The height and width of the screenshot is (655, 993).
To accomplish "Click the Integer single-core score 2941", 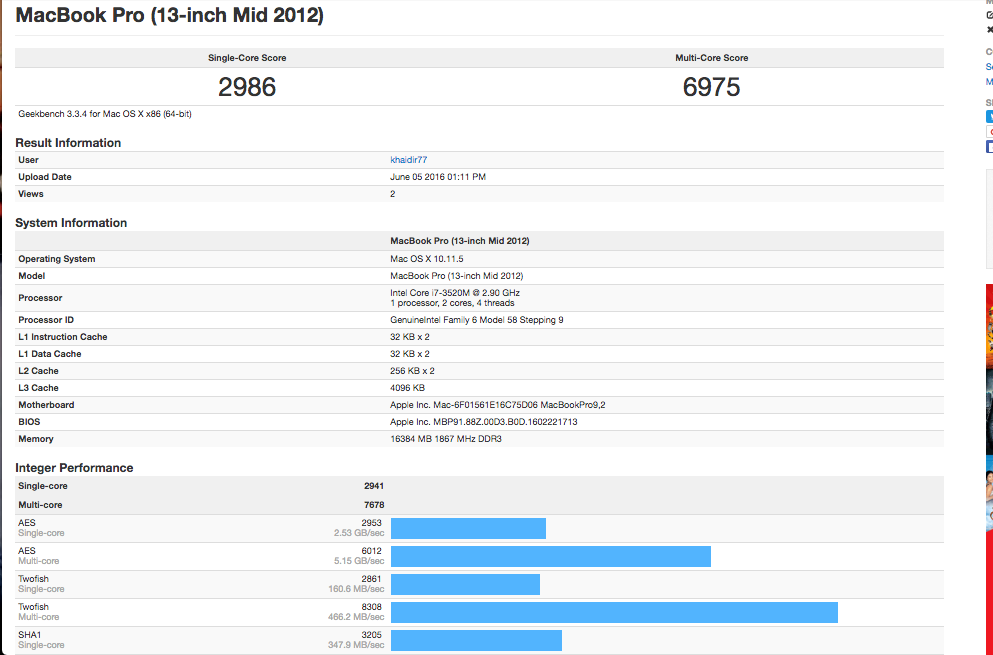I will tap(374, 486).
